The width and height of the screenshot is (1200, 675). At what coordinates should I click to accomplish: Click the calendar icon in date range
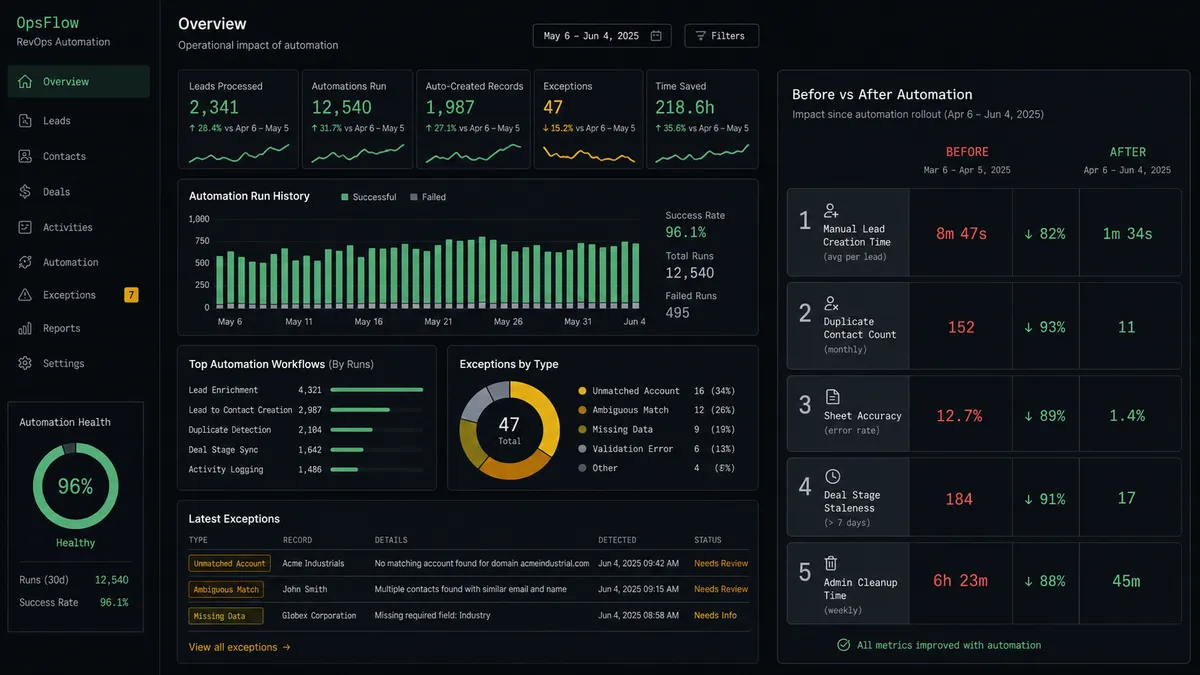click(656, 36)
